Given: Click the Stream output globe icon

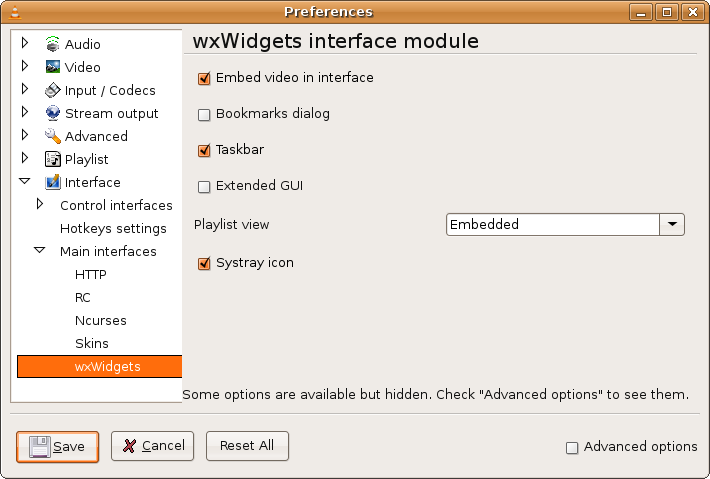Looking at the screenshot, I should coord(53,113).
